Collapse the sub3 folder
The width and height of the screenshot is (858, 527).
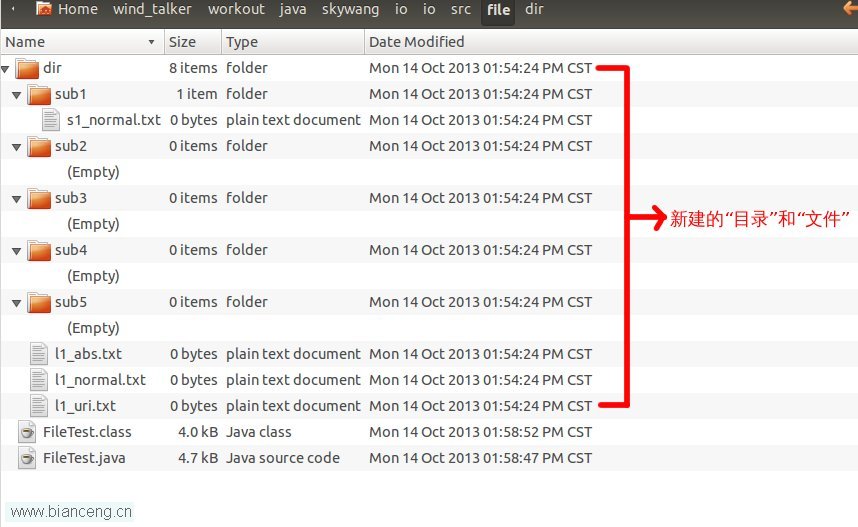[16, 199]
